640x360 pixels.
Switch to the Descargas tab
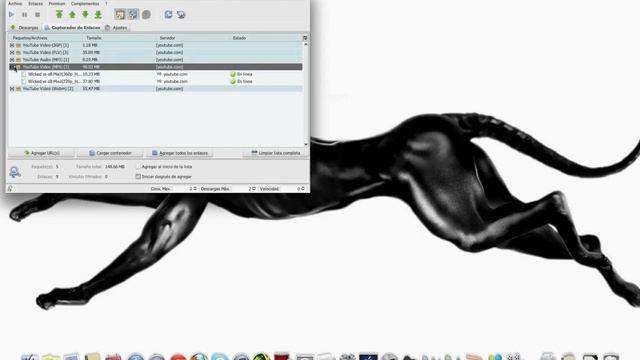click(24, 28)
